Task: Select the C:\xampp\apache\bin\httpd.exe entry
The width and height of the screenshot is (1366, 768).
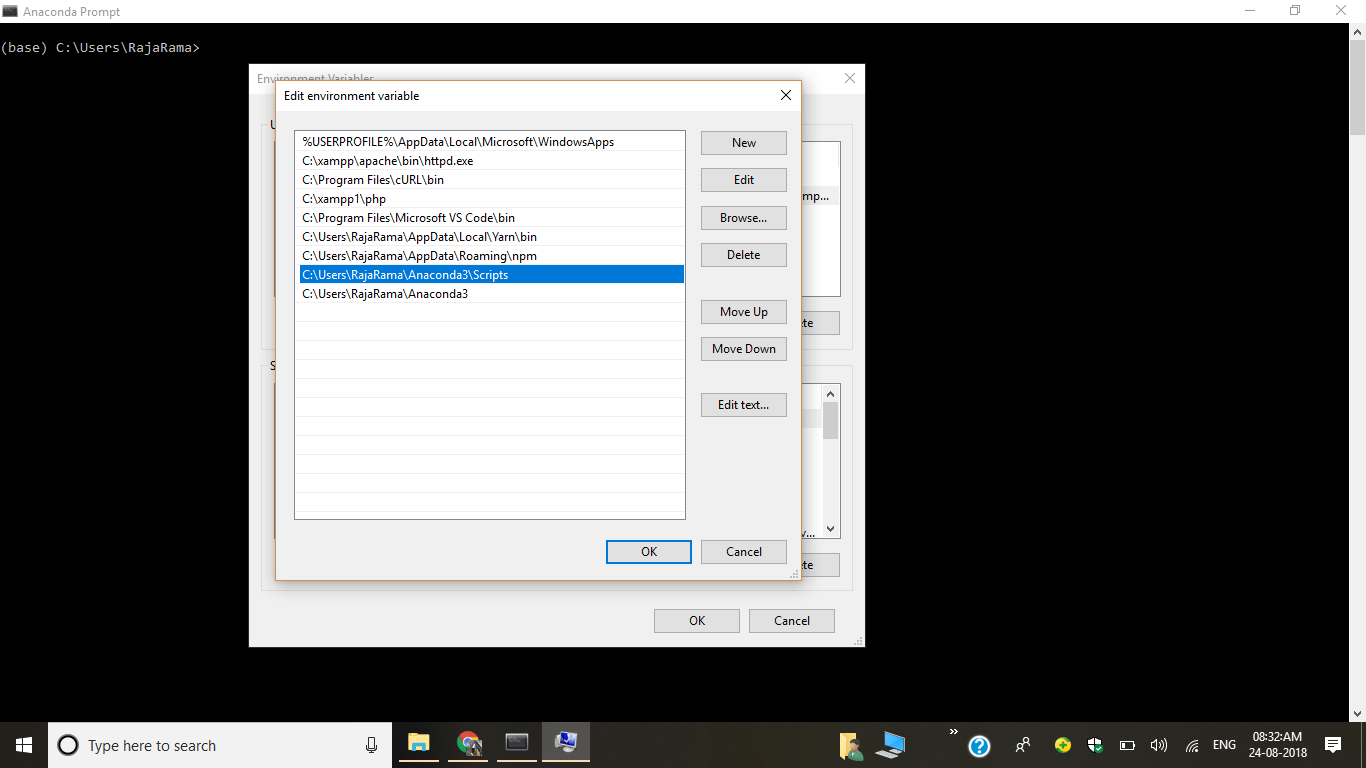Action: pos(490,161)
